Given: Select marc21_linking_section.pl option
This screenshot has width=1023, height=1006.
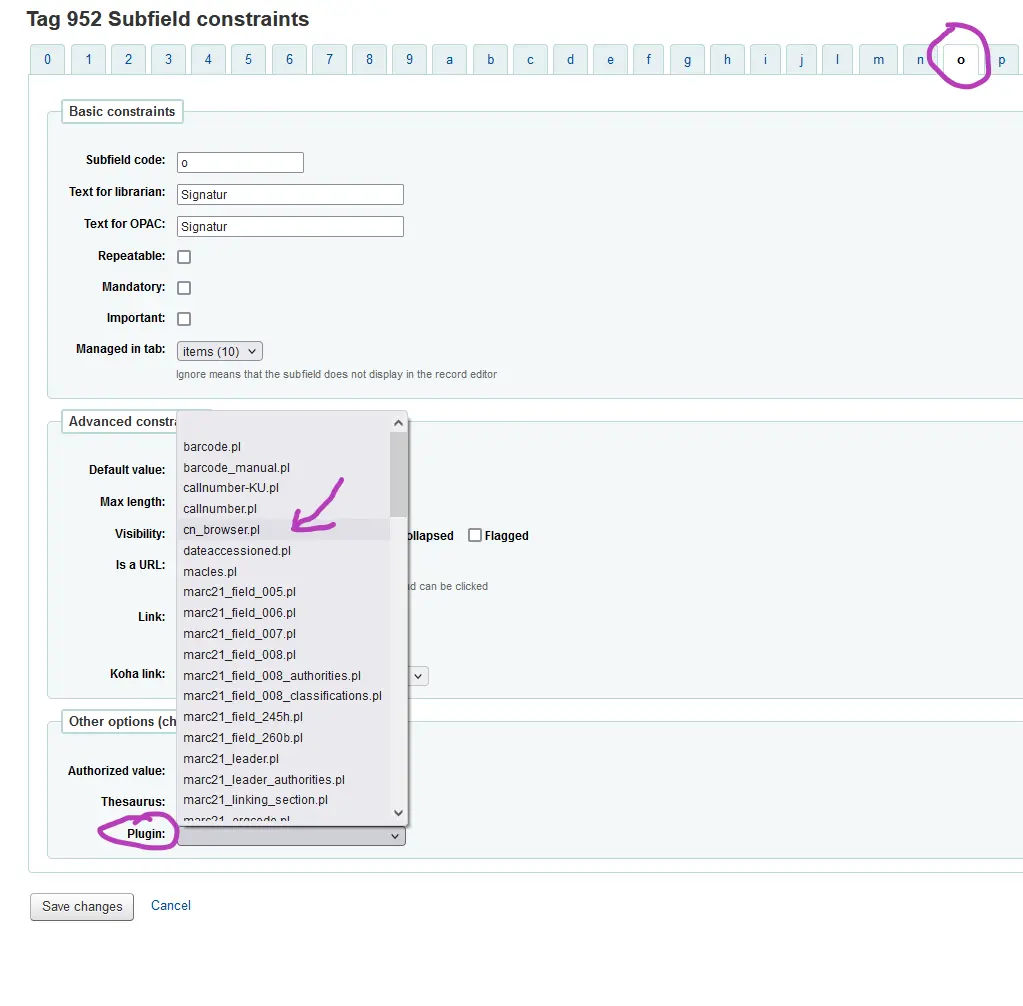Looking at the screenshot, I should [x=283, y=800].
